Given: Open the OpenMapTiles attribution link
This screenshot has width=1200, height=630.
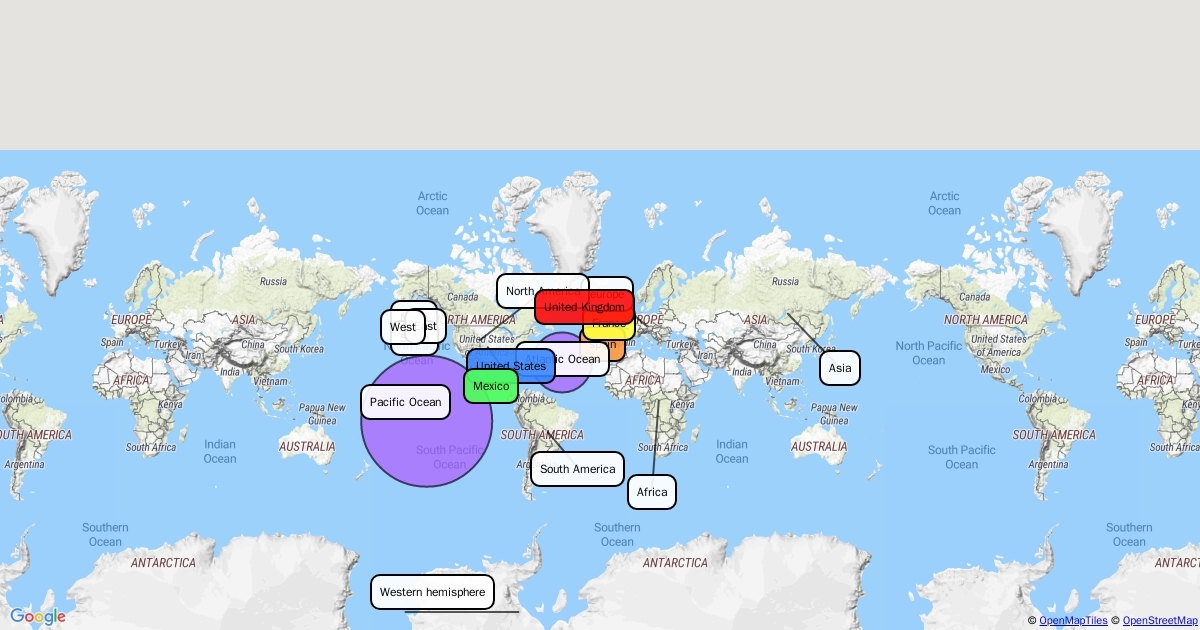Looking at the screenshot, I should [x=1073, y=621].
